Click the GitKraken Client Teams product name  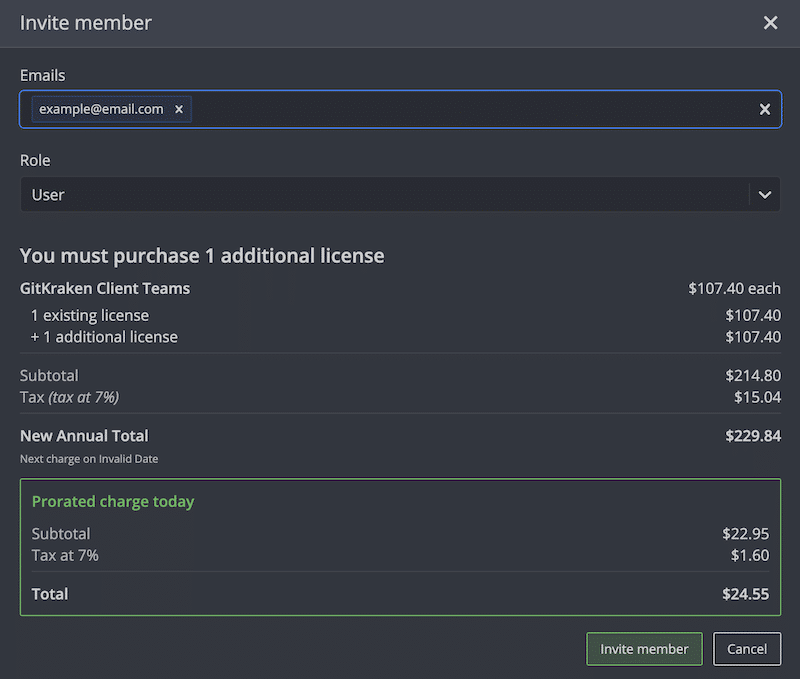[105, 288]
